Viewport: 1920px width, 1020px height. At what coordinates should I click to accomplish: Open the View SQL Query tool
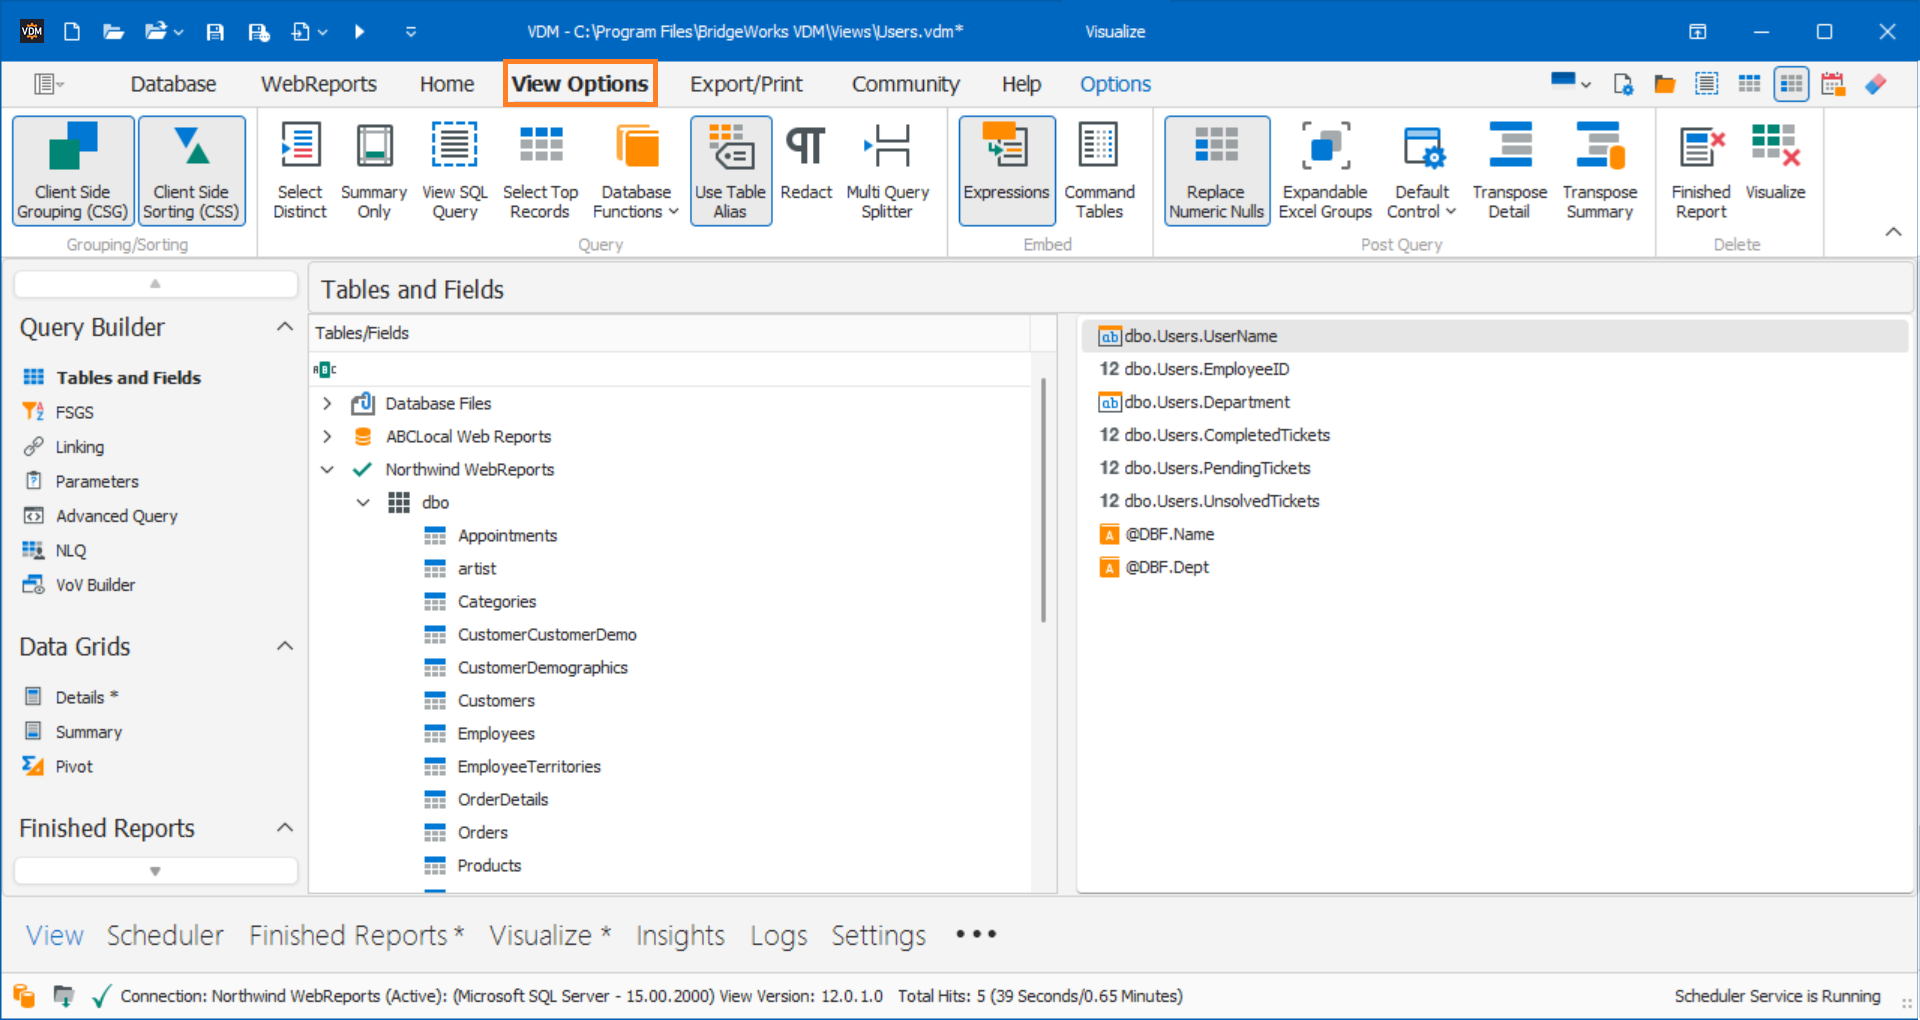click(x=454, y=170)
